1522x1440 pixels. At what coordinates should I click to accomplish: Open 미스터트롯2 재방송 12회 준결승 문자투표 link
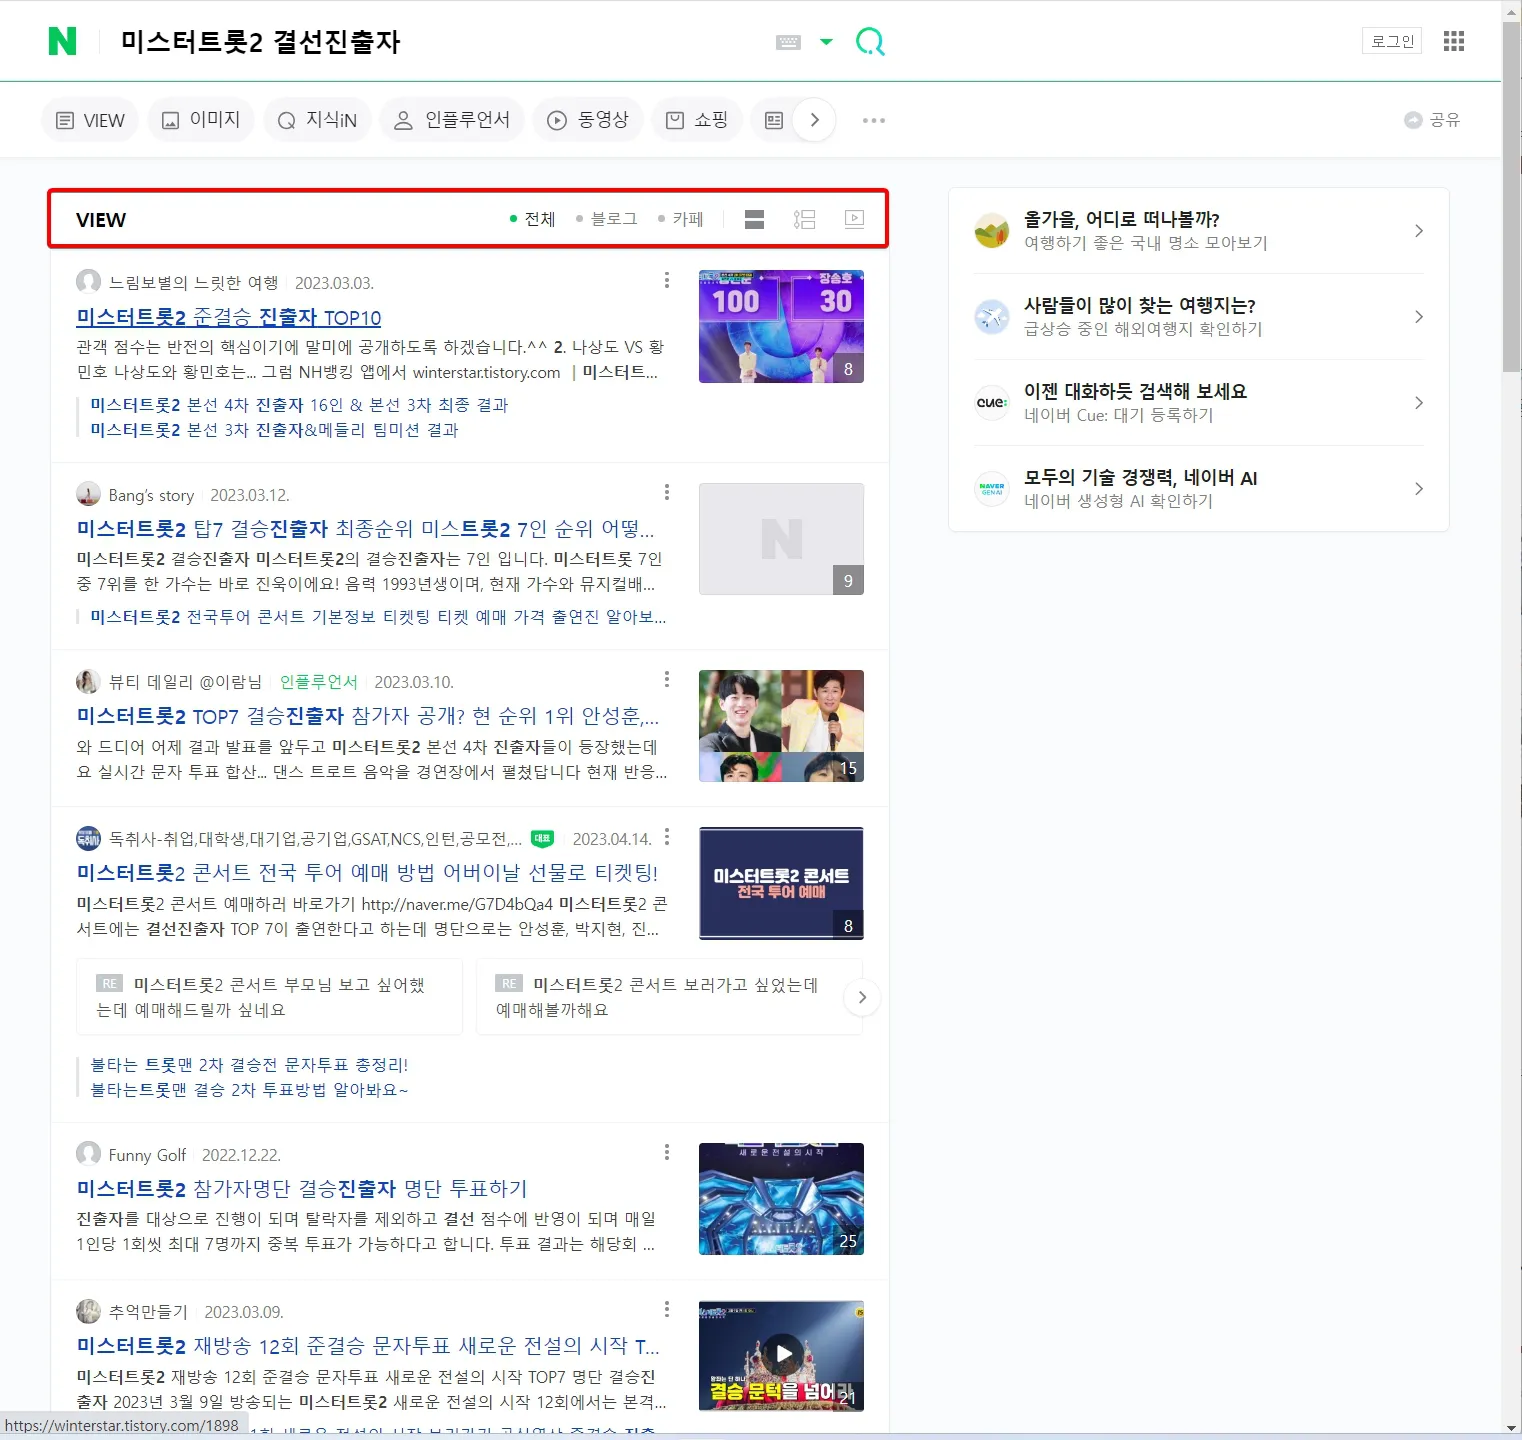368,1345
